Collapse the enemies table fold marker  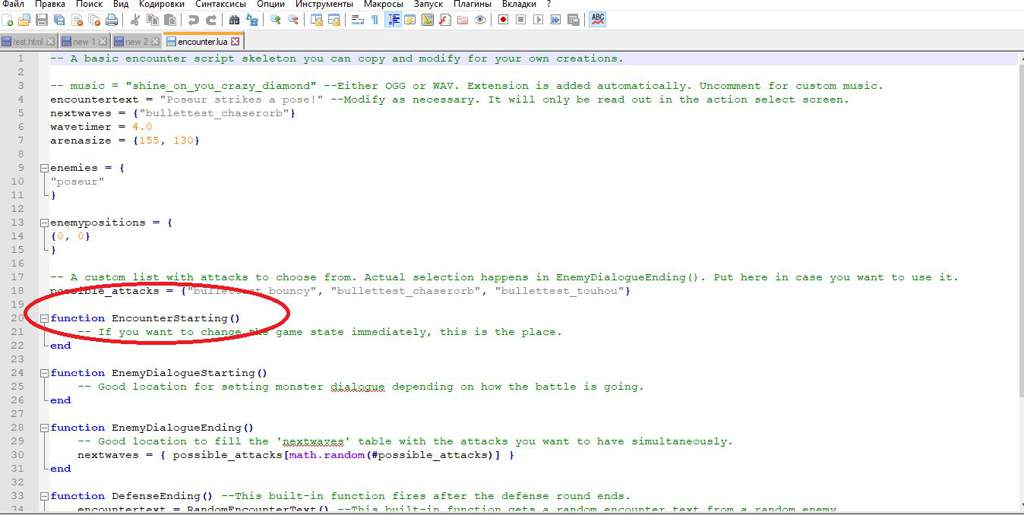click(44, 168)
